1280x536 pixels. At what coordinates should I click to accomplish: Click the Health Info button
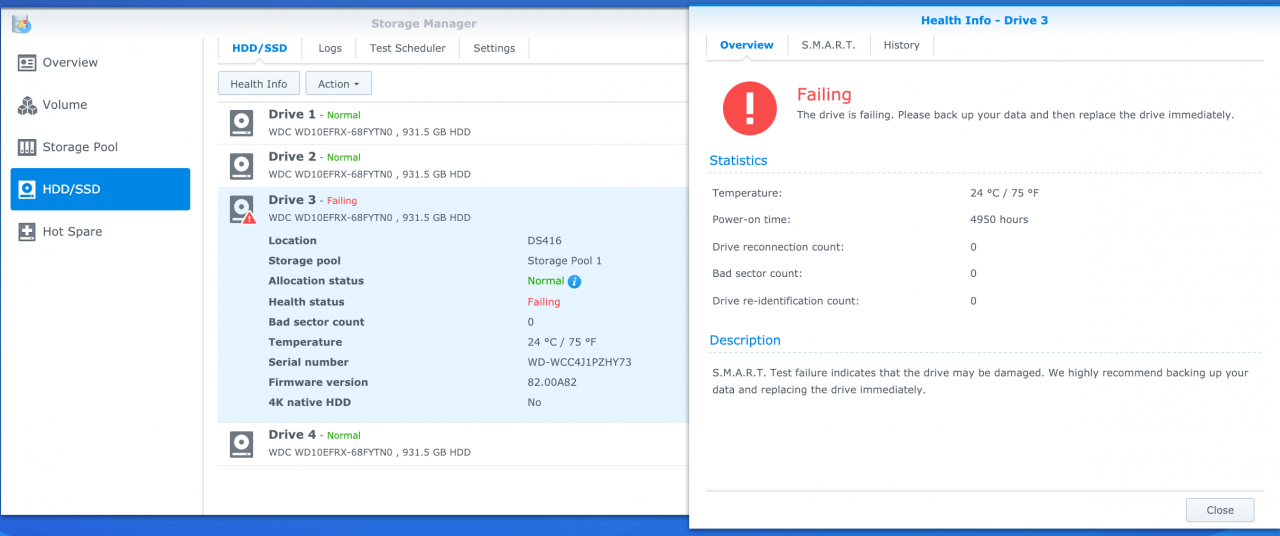pos(258,84)
